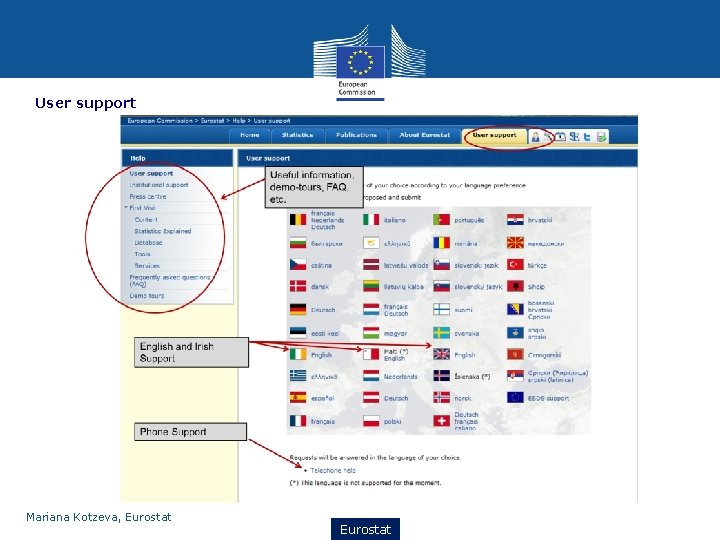This screenshot has height=540, width=720.
Task: Choose the Spanish flag
Action: click(298, 398)
